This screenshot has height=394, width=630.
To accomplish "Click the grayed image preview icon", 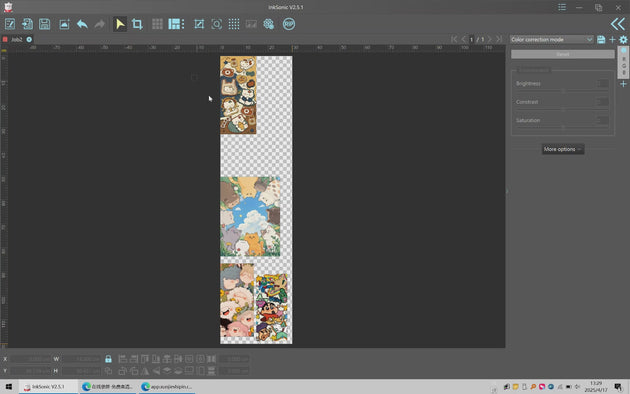I will (x=251, y=24).
